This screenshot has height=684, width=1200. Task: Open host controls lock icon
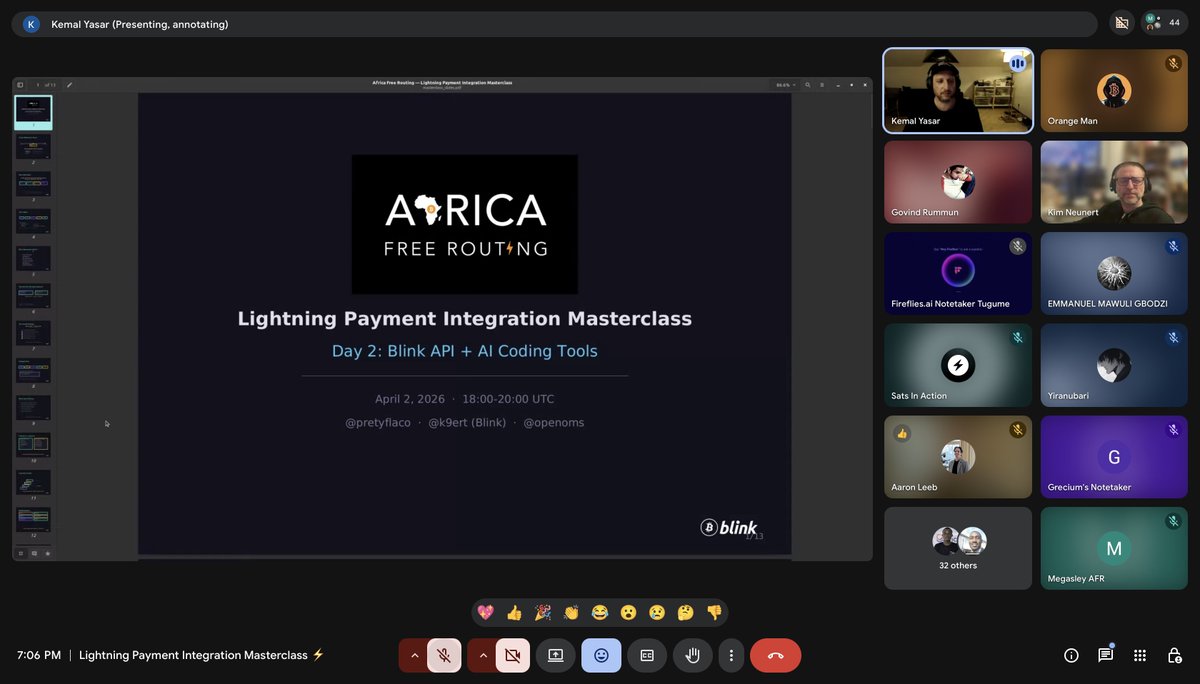tap(1175, 655)
